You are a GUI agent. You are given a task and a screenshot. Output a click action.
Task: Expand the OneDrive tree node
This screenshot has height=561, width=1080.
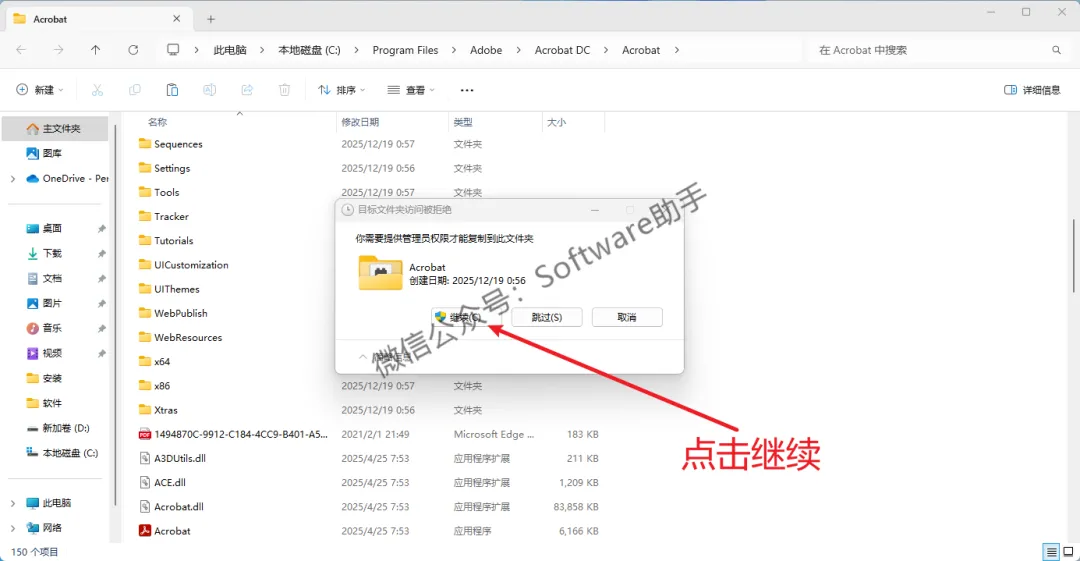12,178
